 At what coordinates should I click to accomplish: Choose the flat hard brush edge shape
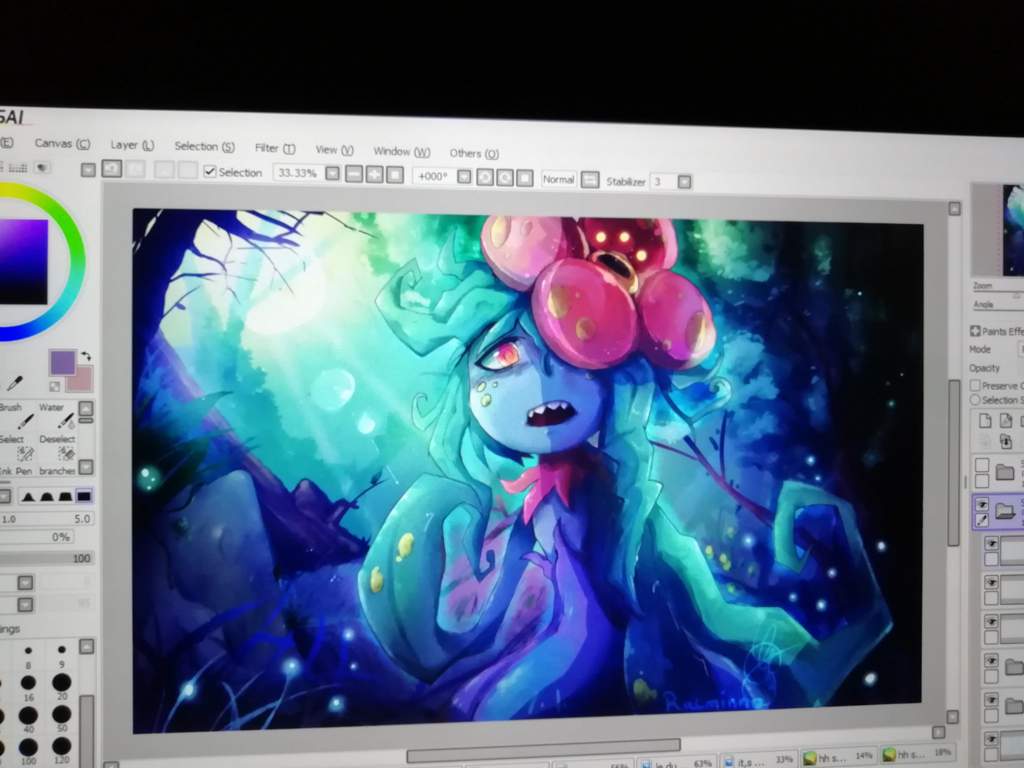[x=84, y=497]
